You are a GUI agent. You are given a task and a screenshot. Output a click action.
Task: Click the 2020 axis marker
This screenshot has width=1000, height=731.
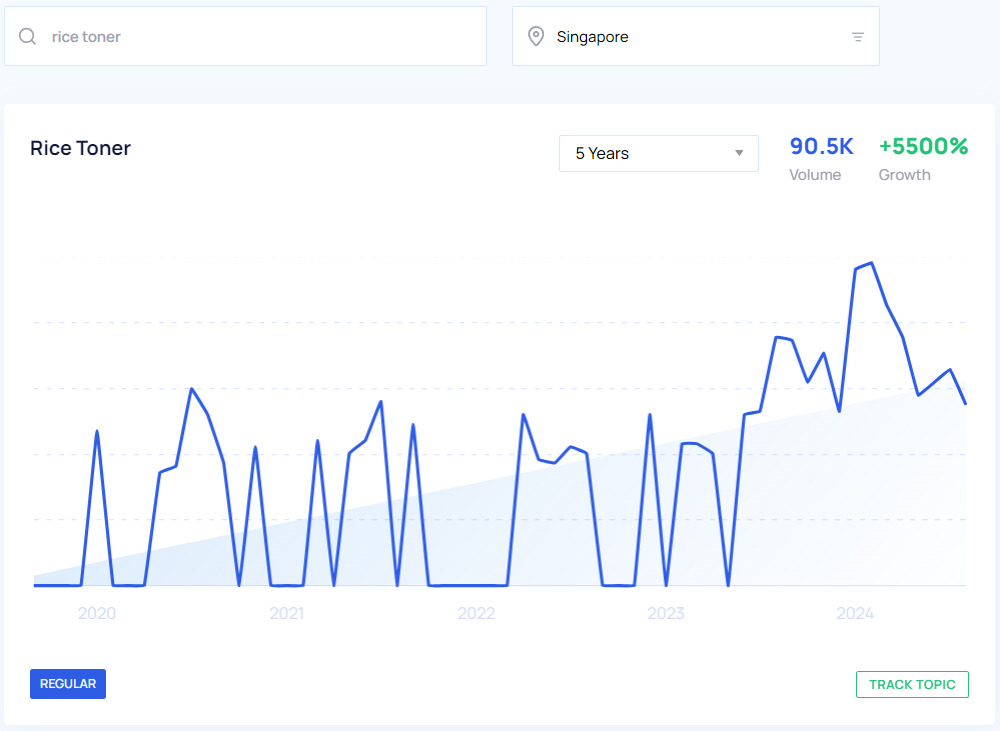click(97, 613)
